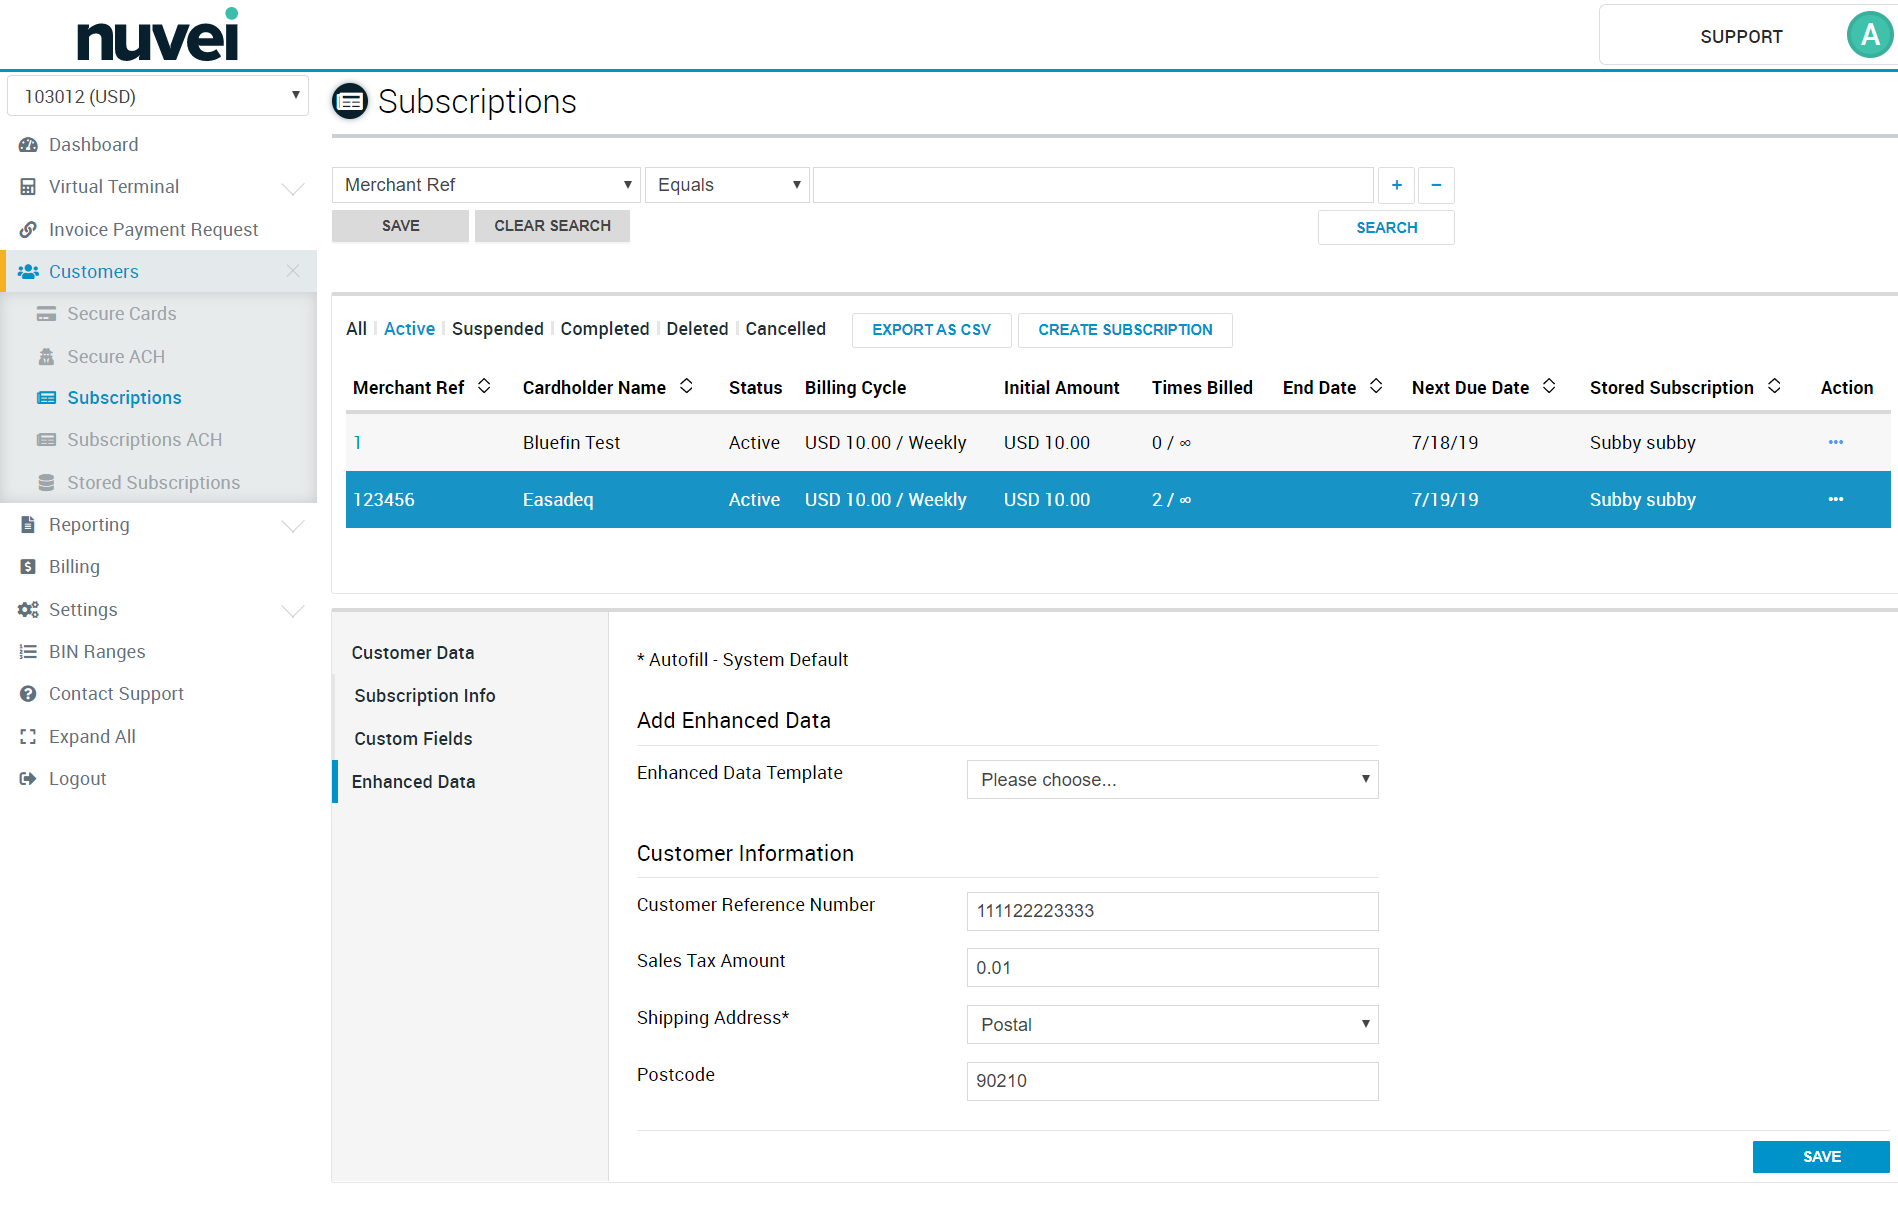Viewport: 1898px width, 1209px height.
Task: Open the Shipping Address dropdown
Action: [x=1172, y=1024]
